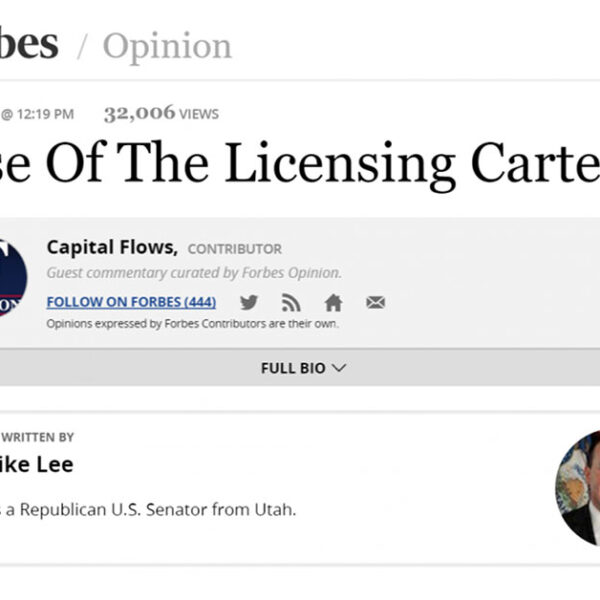The width and height of the screenshot is (600, 600).
Task: Click the Forbes logo
Action: [x=28, y=44]
